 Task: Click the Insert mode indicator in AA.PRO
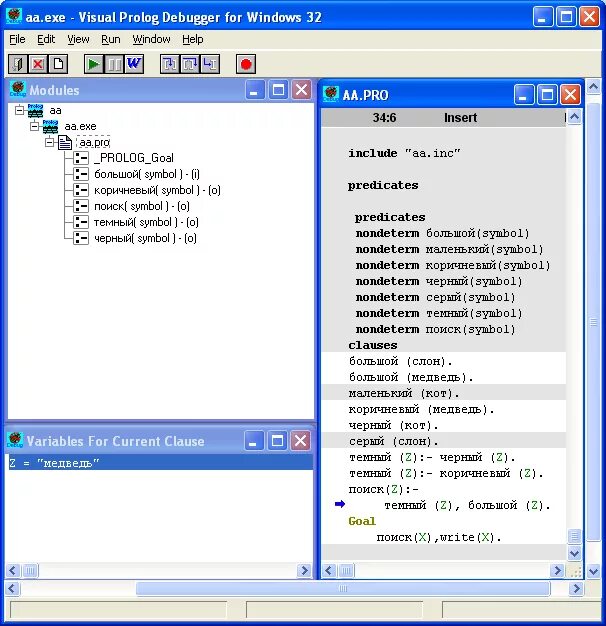460,117
